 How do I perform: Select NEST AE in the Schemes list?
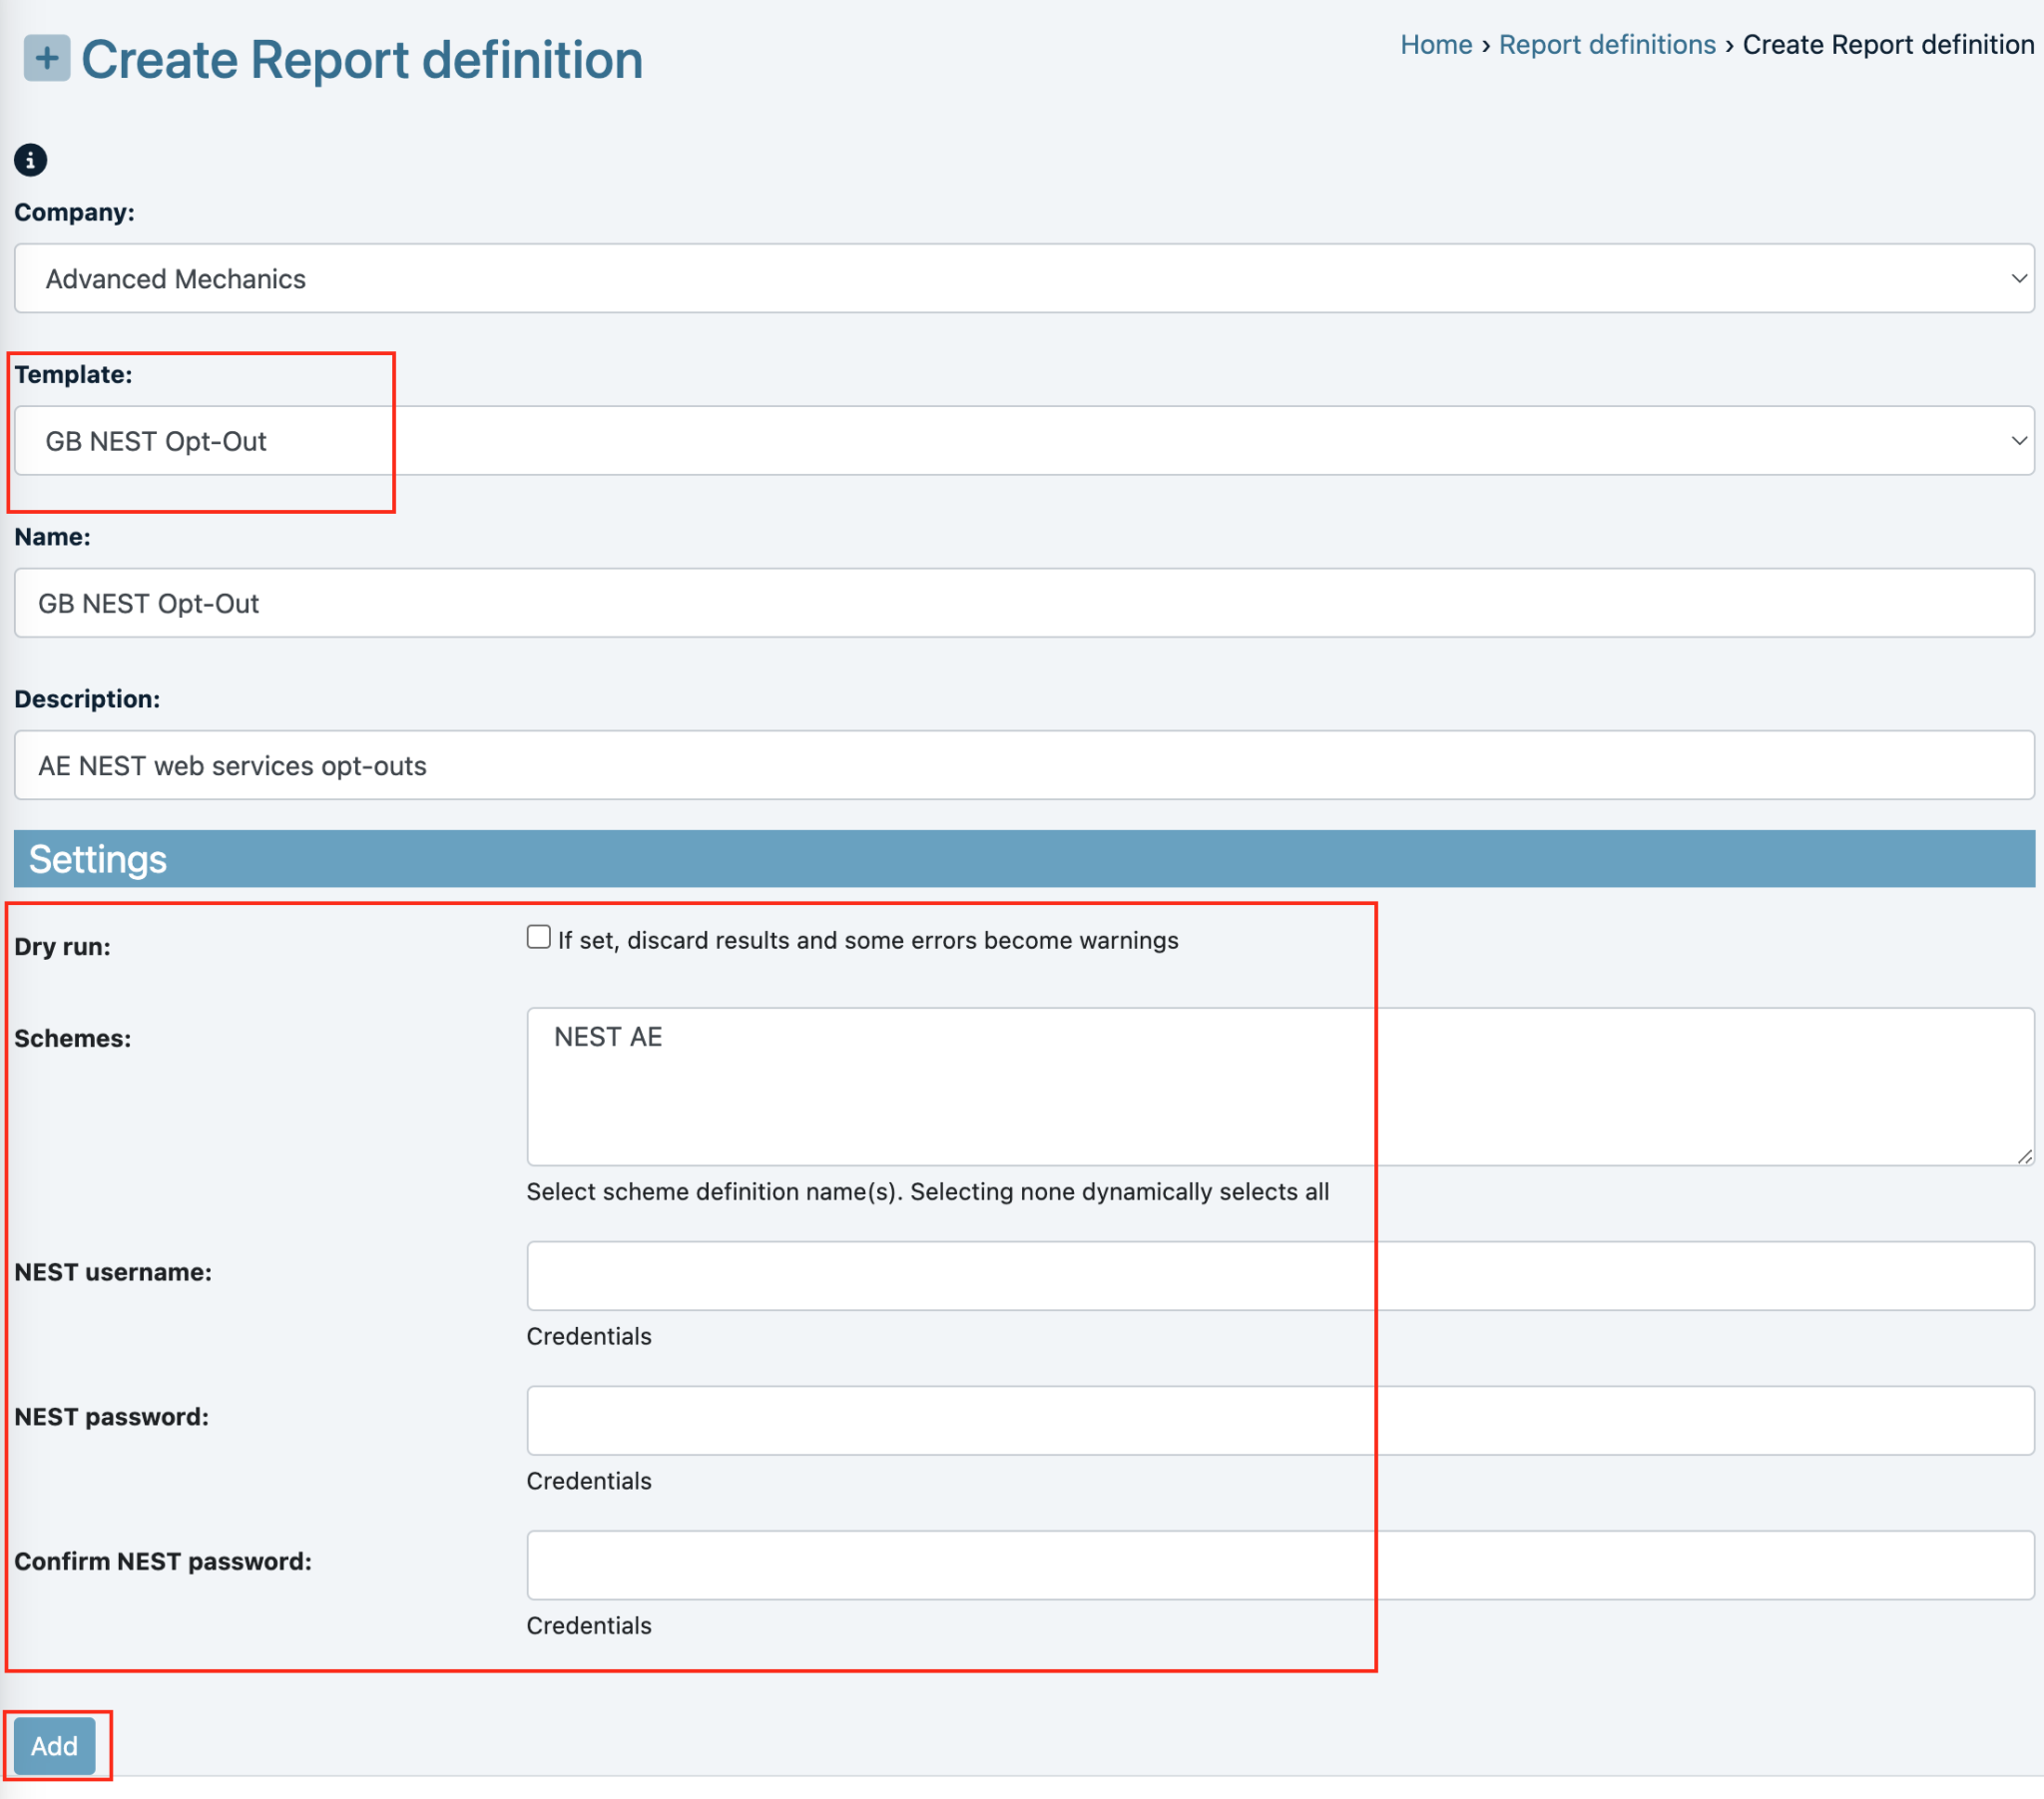click(609, 1037)
